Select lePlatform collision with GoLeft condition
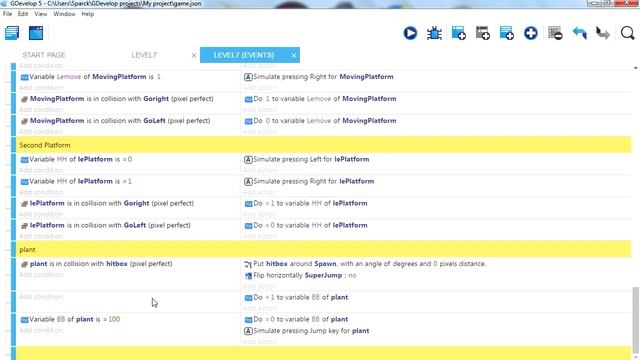 click(106, 225)
